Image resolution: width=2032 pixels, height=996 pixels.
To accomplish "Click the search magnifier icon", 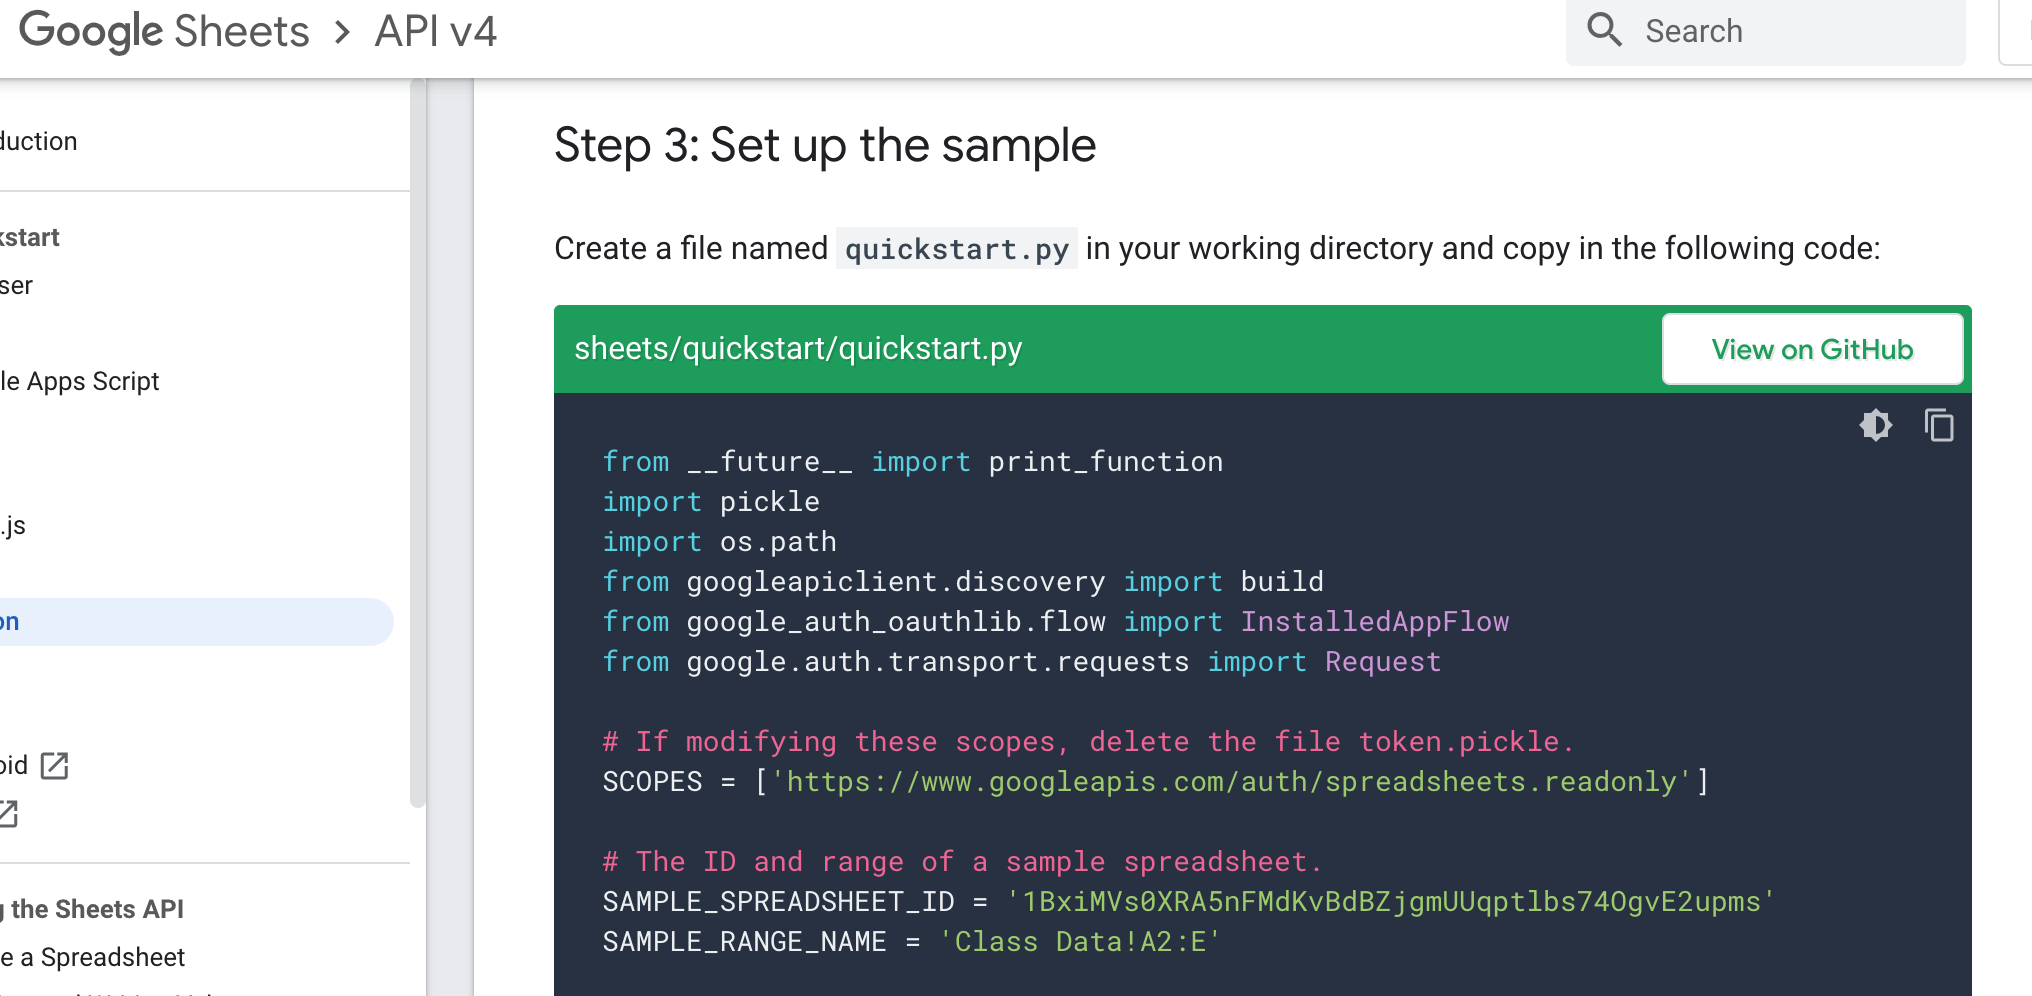I will [x=1604, y=29].
